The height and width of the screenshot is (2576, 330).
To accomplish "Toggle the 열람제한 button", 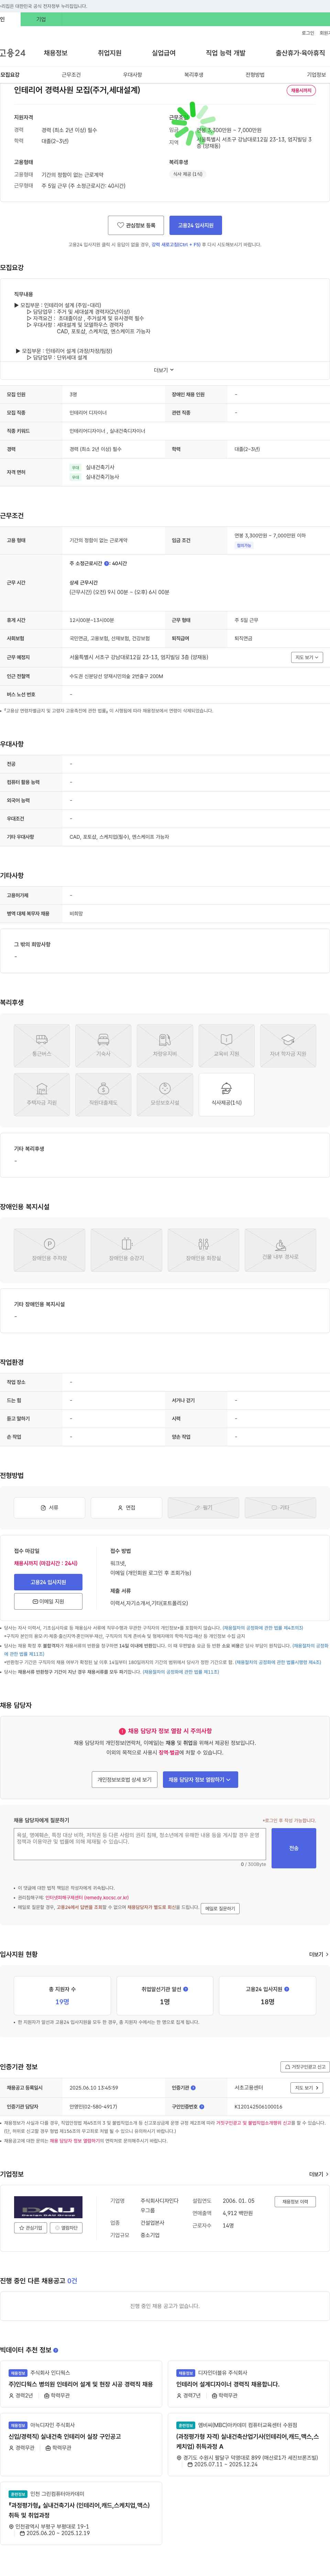I will [66, 2228].
